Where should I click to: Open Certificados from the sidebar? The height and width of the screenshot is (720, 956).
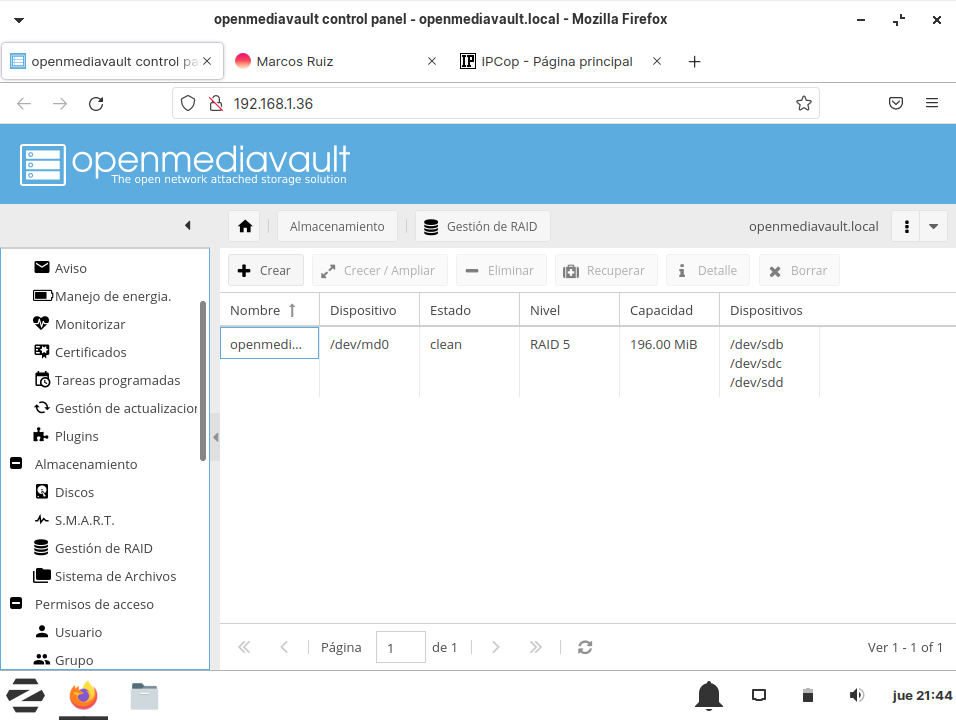pyautogui.click(x=90, y=352)
